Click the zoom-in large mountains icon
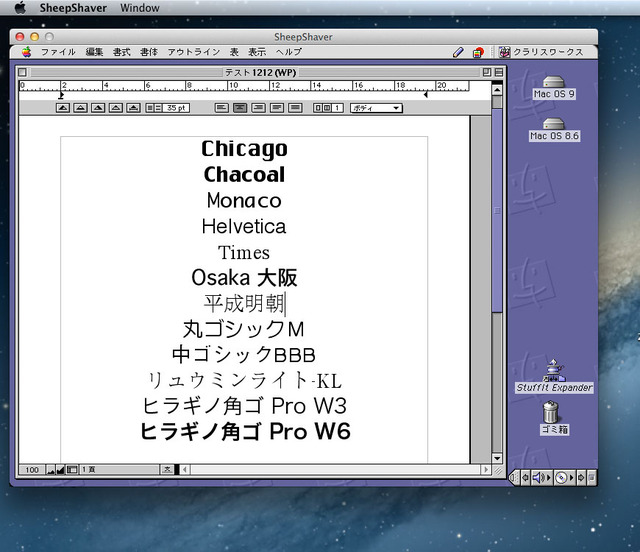Viewport: 640px width, 552px height. (x=60, y=470)
